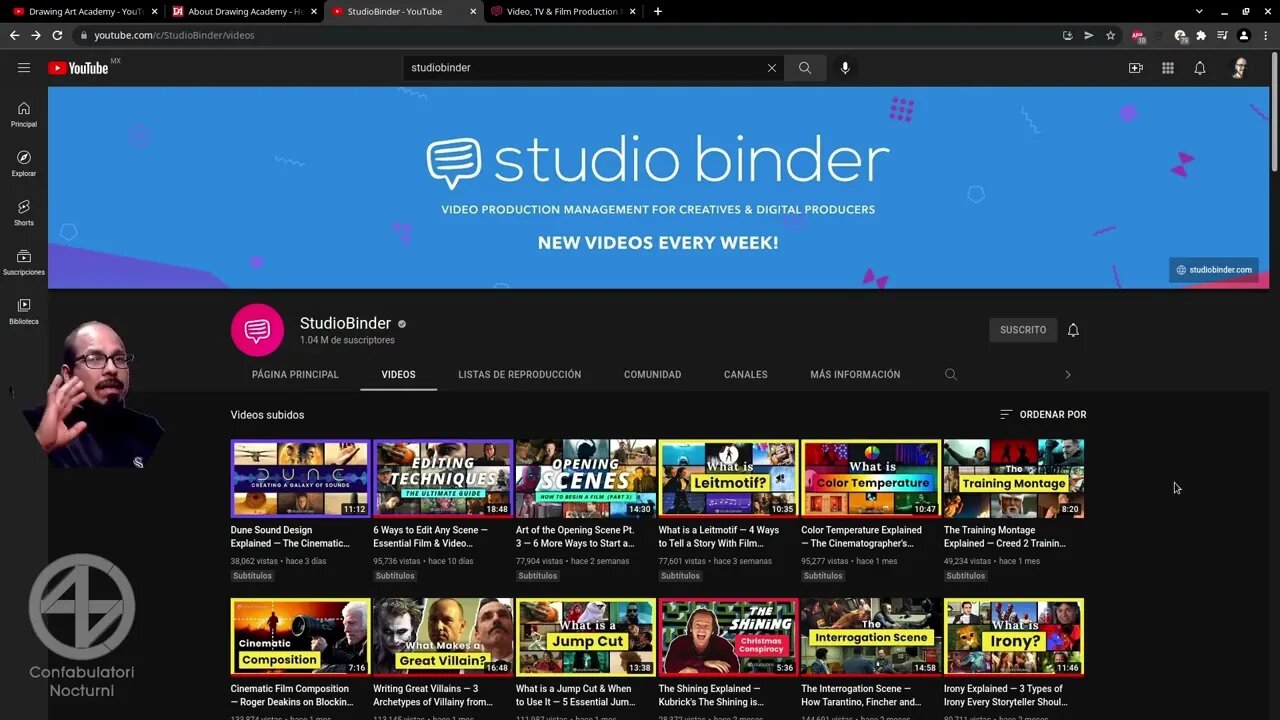The image size is (1280, 720).
Task: Play The Interrogation Scene thumbnail
Action: [871, 637]
